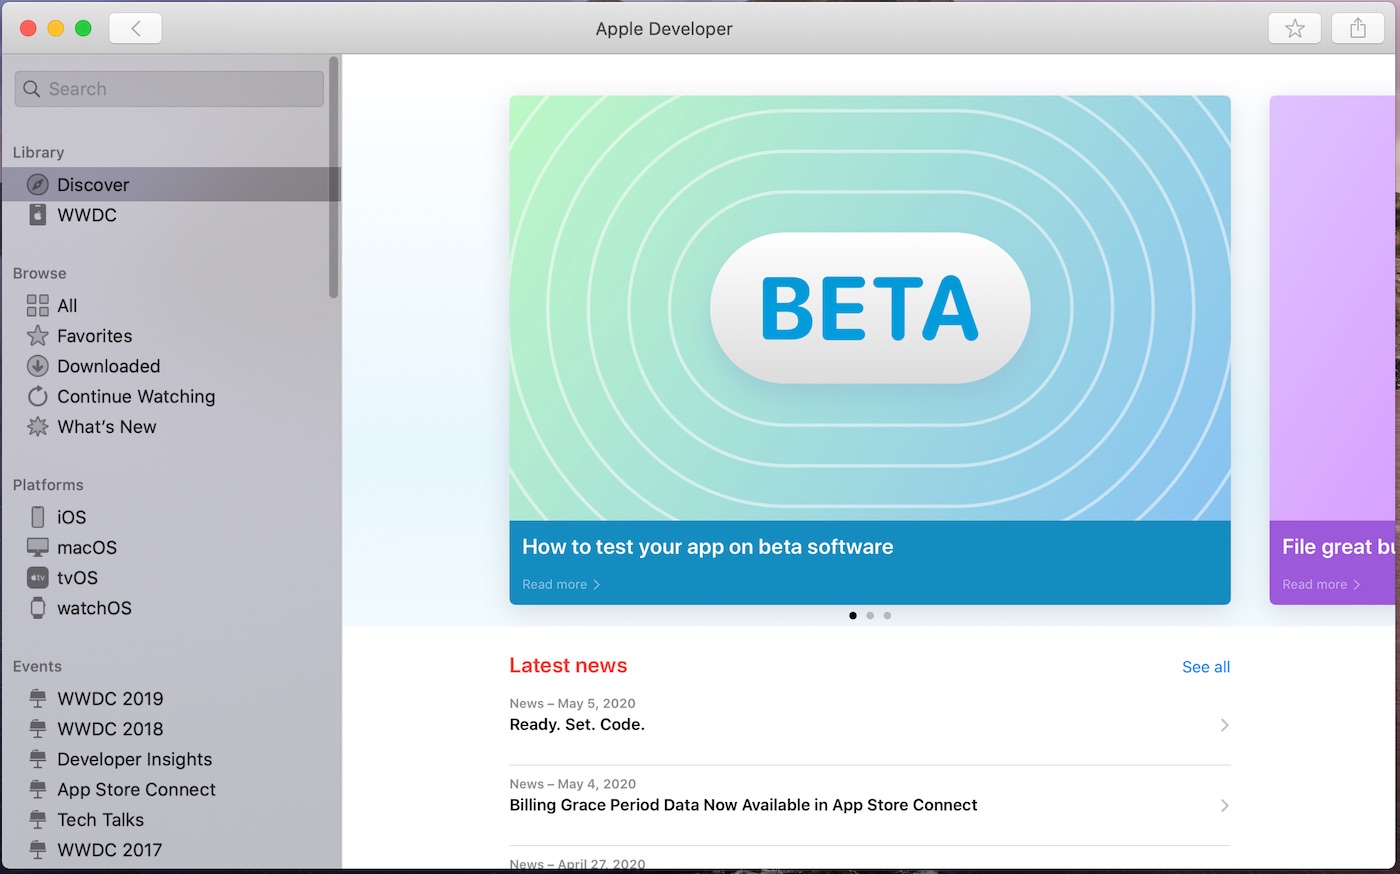
Task: Browse Favorites from the sidebar
Action: [x=94, y=336]
